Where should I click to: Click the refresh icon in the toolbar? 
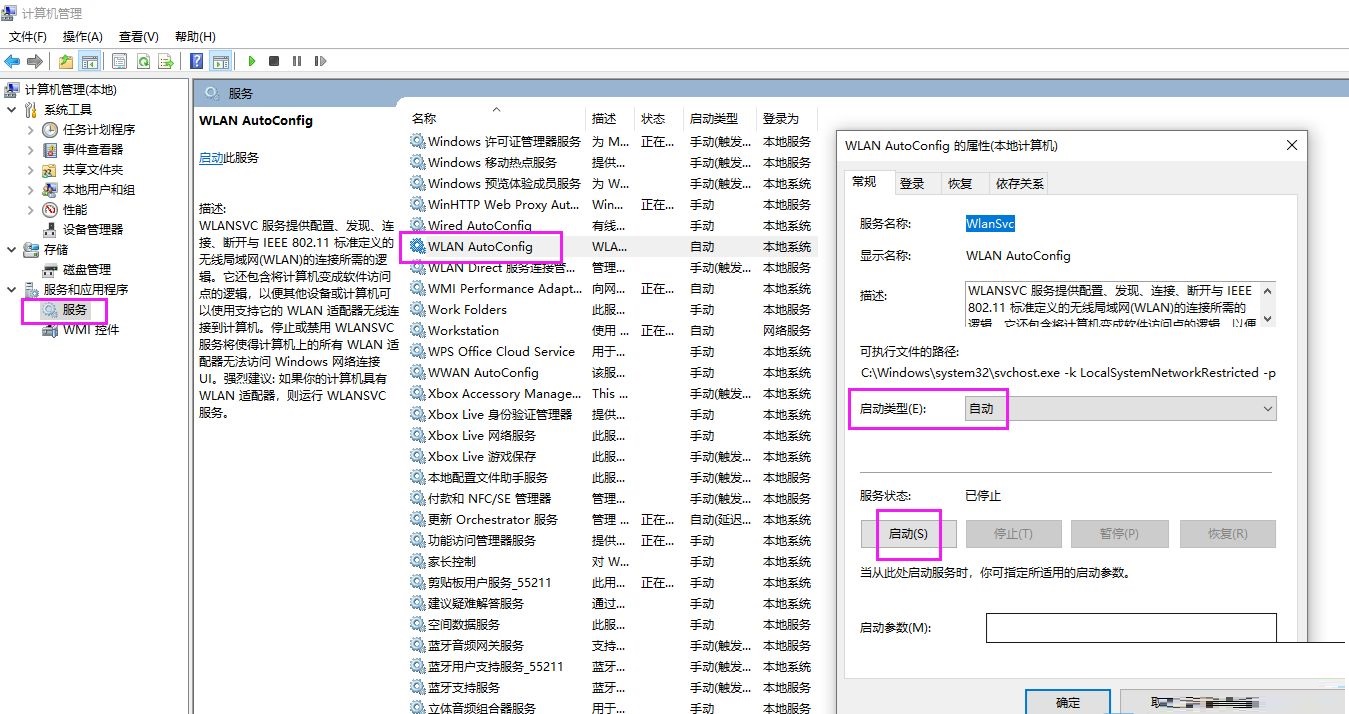pos(143,60)
